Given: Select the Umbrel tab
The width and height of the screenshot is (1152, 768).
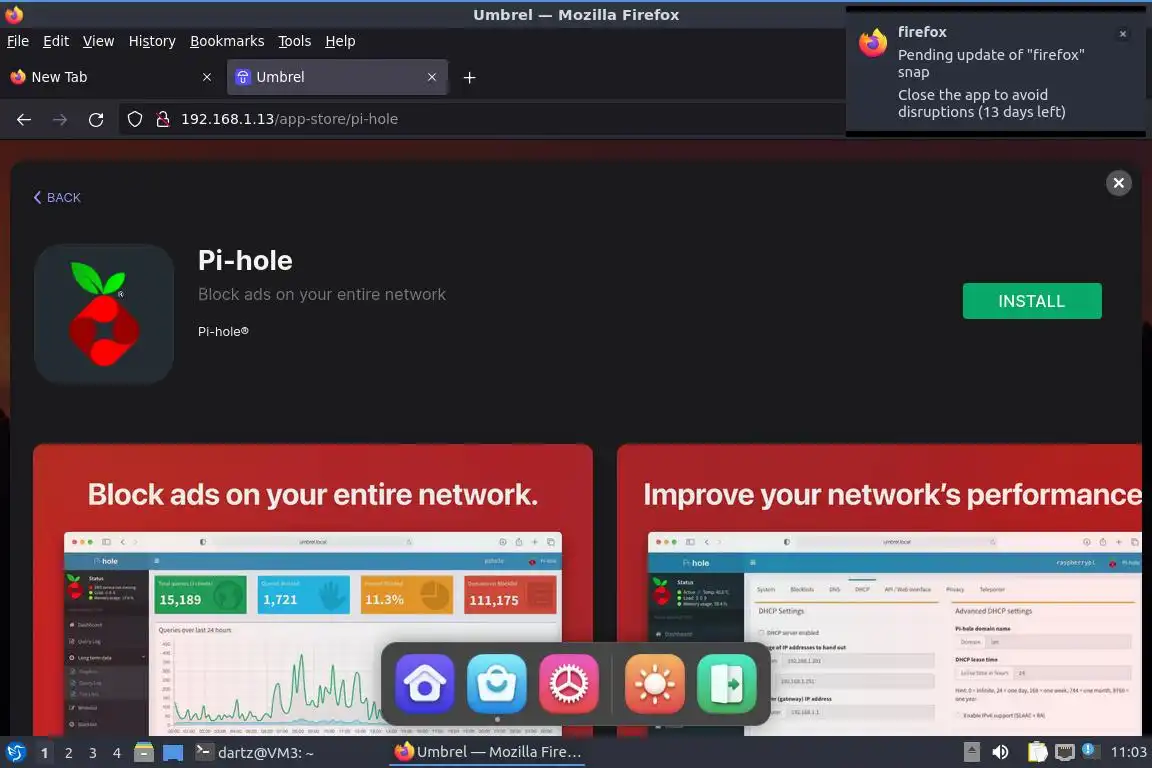Looking at the screenshot, I should (337, 77).
